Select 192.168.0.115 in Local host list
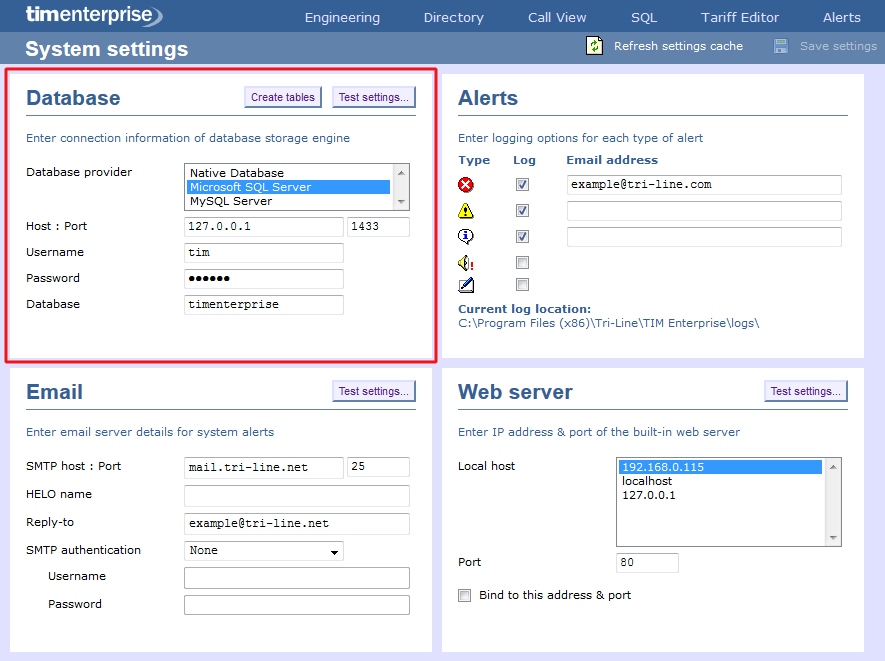Image resolution: width=885 pixels, height=661 pixels. (x=720, y=467)
